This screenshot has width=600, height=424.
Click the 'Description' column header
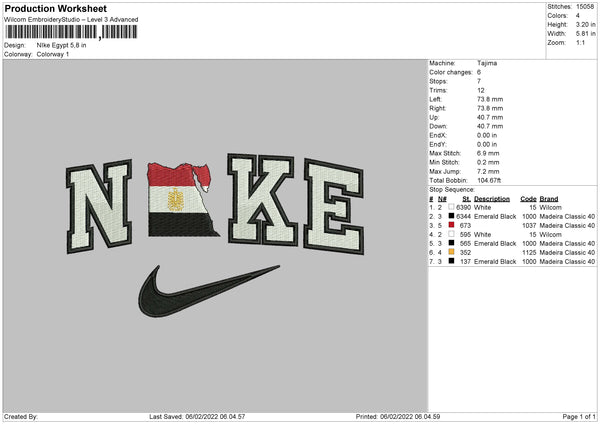(x=492, y=199)
